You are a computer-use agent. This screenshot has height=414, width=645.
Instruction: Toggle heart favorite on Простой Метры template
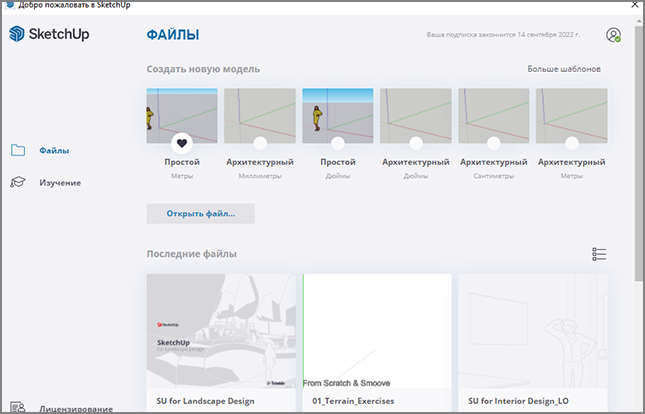182,143
